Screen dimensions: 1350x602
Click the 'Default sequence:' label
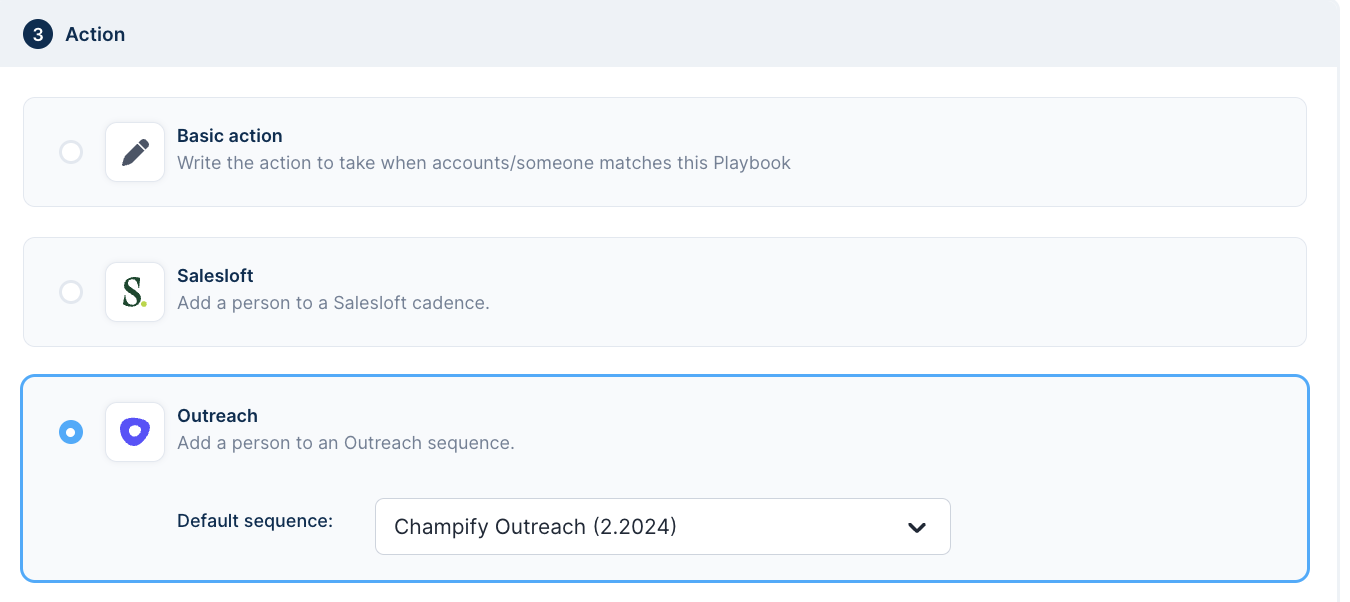tap(255, 521)
